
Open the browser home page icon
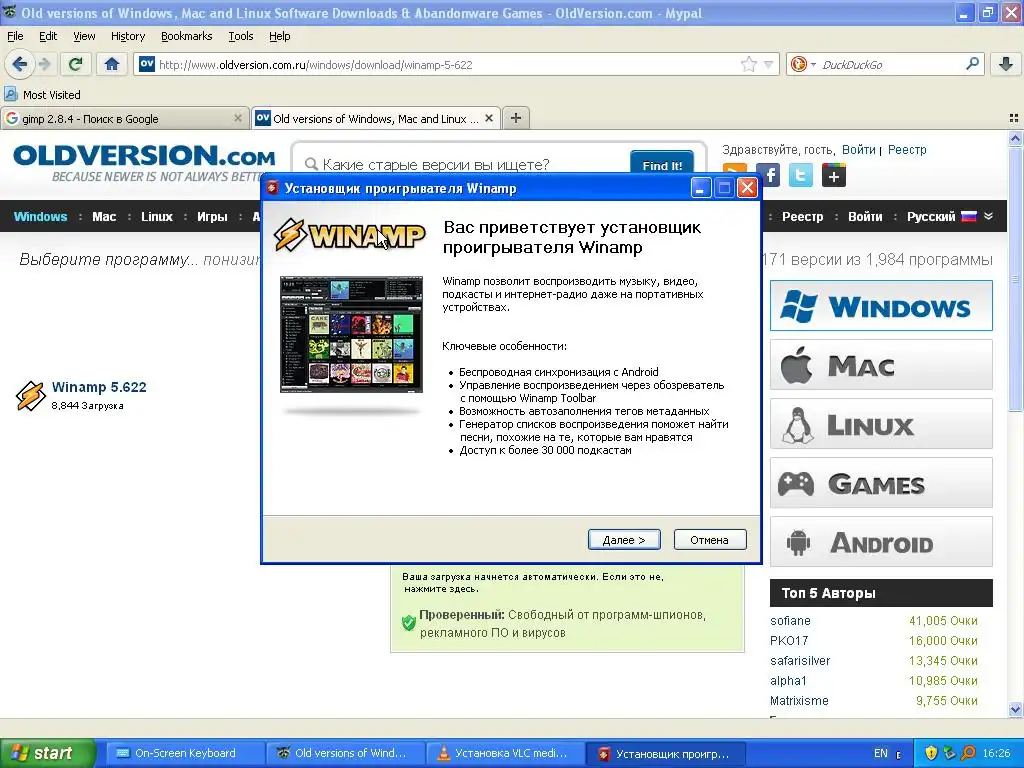click(112, 64)
